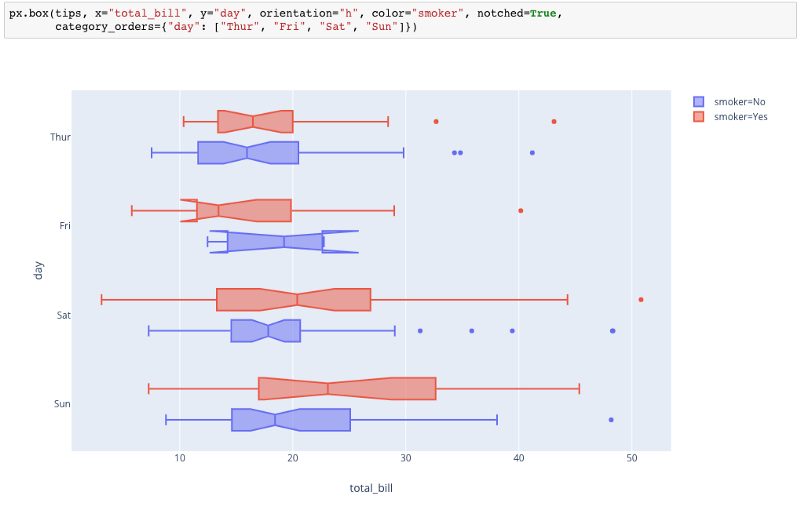Click the blue smoker=No legend swatch
The height and width of the screenshot is (506, 800).
698,102
